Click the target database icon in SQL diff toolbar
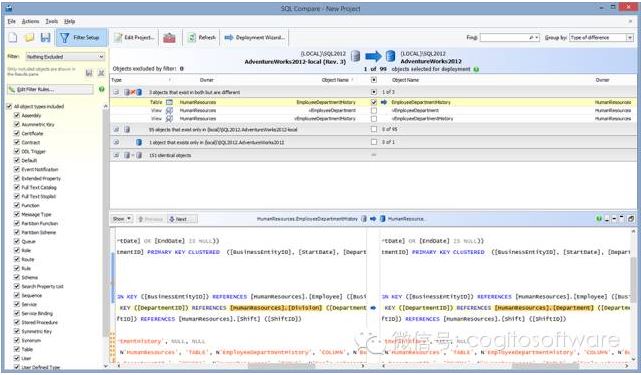This screenshot has height=375, width=641. click(x=383, y=219)
